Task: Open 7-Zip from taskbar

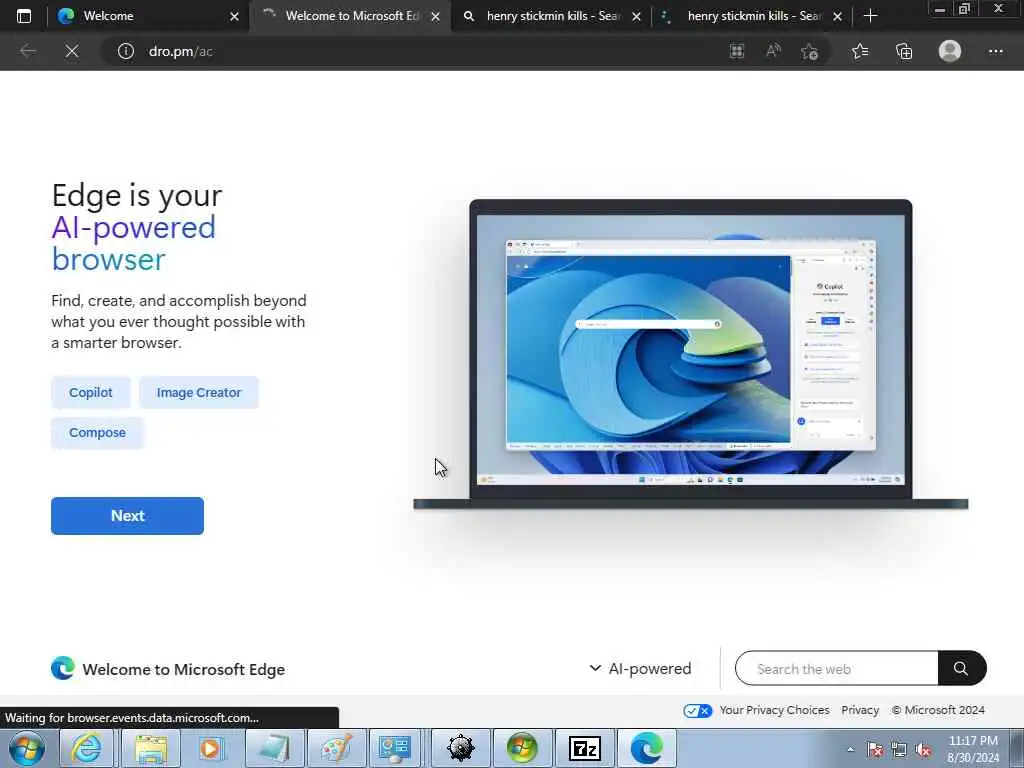Action: [584, 748]
